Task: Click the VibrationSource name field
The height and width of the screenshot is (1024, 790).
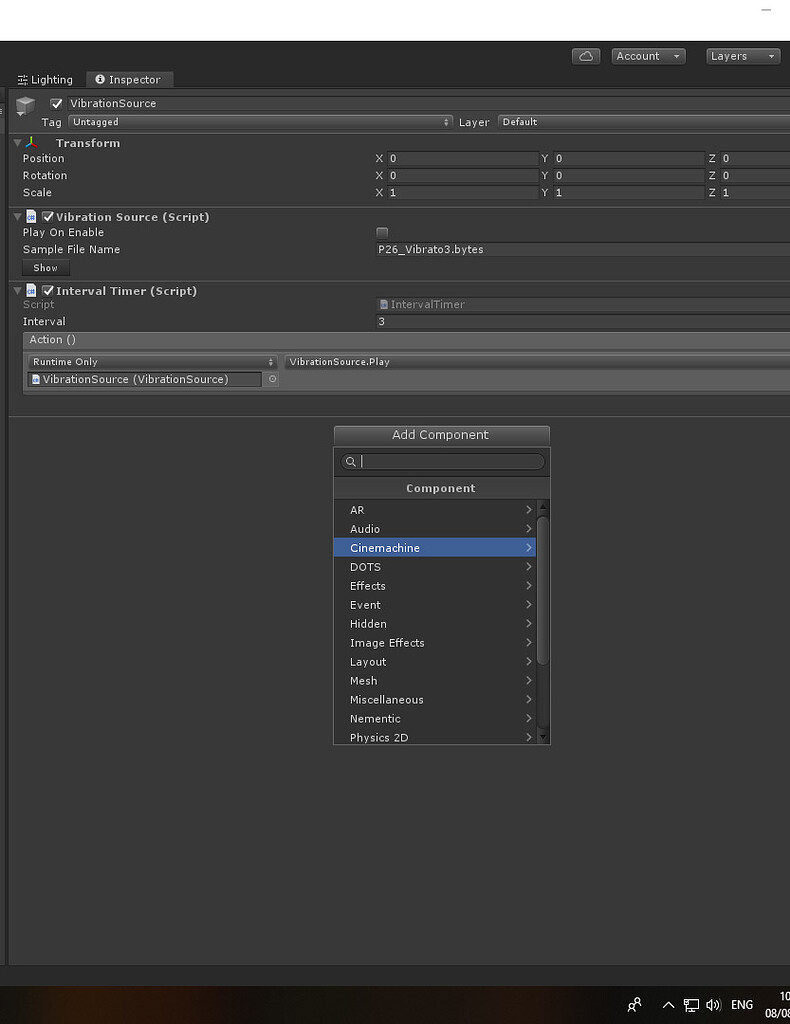Action: (x=428, y=103)
